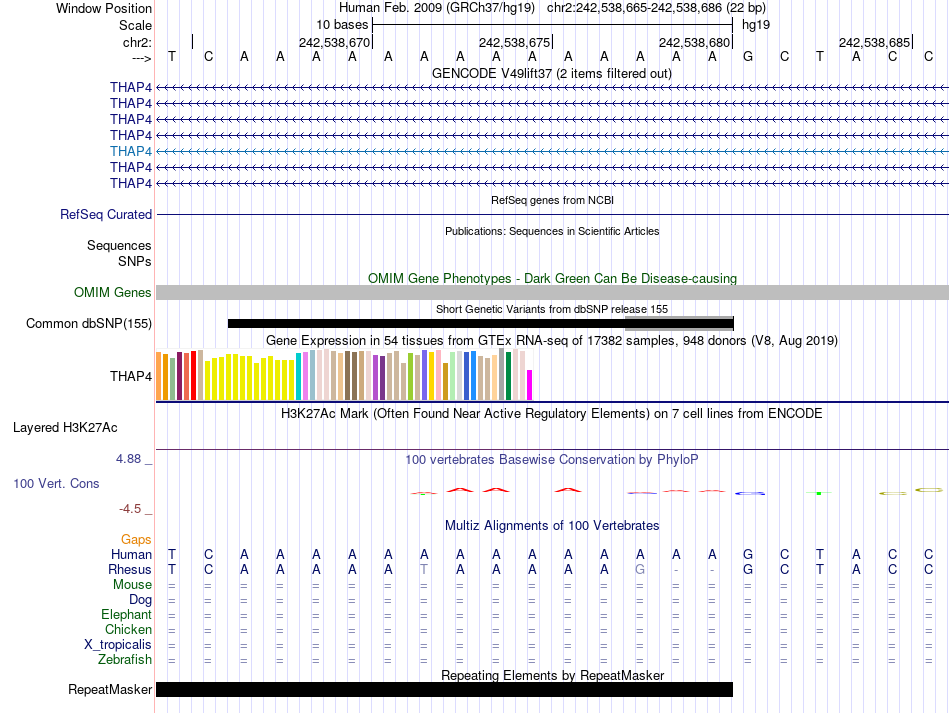The width and height of the screenshot is (950, 713).
Task: Select the Zebrafish alignment row label
Action: [x=125, y=660]
